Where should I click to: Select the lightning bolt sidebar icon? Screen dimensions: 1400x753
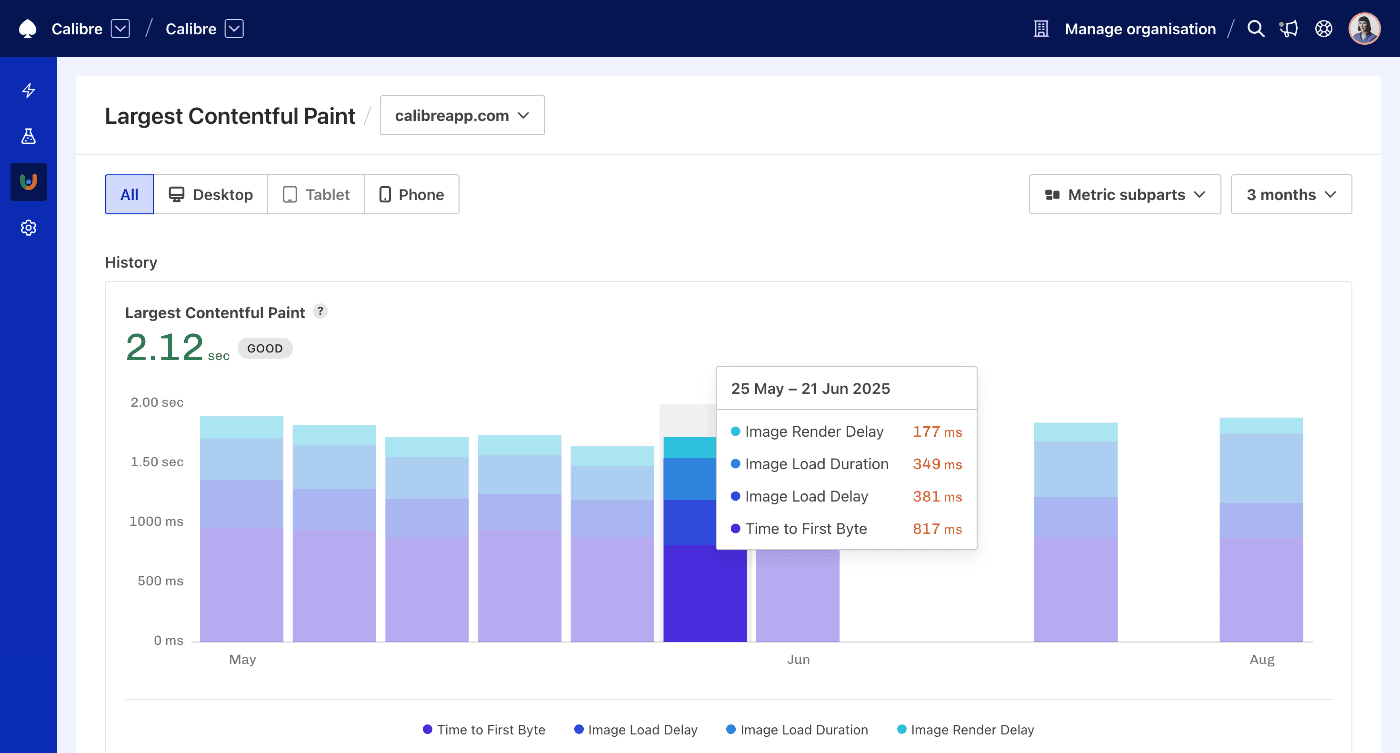[28, 90]
